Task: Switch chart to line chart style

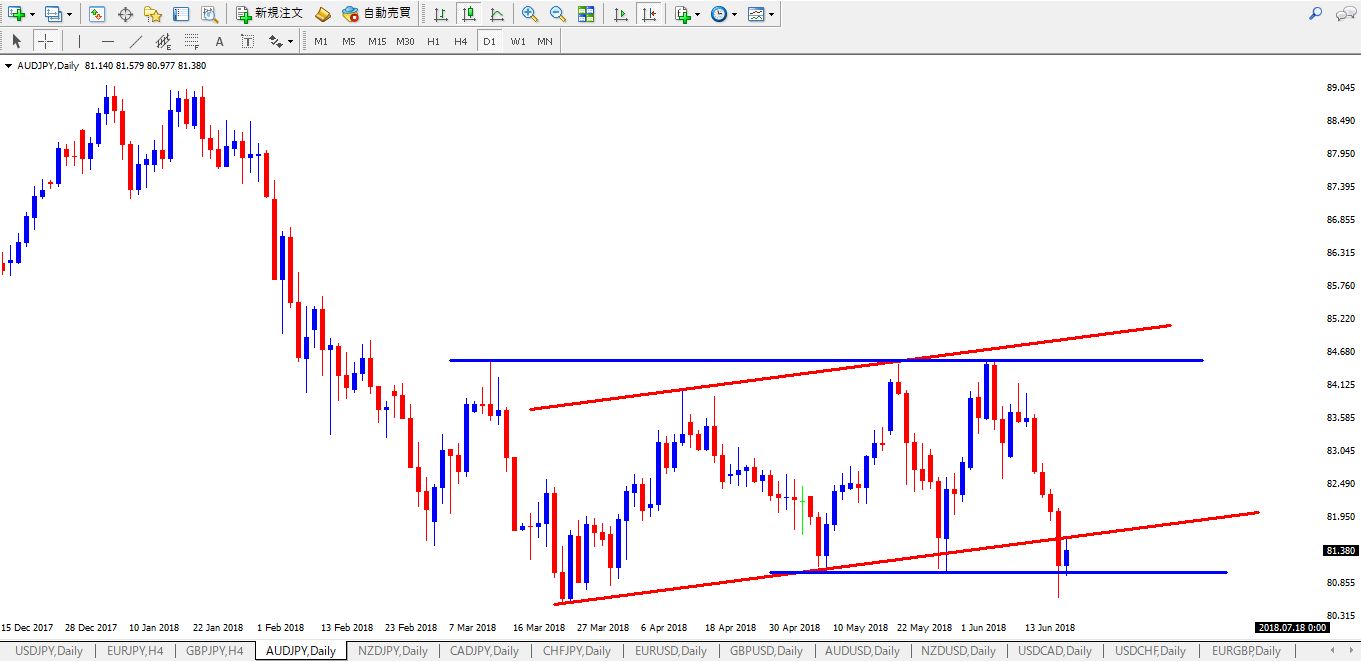Action: click(496, 14)
